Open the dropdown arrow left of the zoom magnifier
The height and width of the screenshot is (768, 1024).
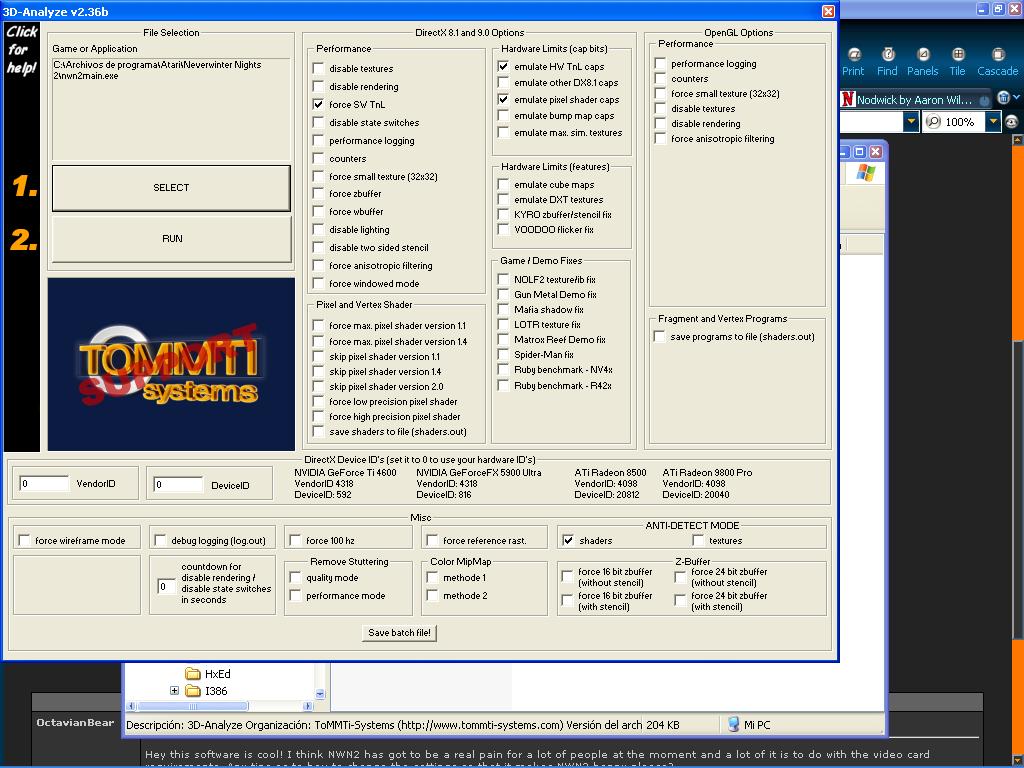coord(911,121)
